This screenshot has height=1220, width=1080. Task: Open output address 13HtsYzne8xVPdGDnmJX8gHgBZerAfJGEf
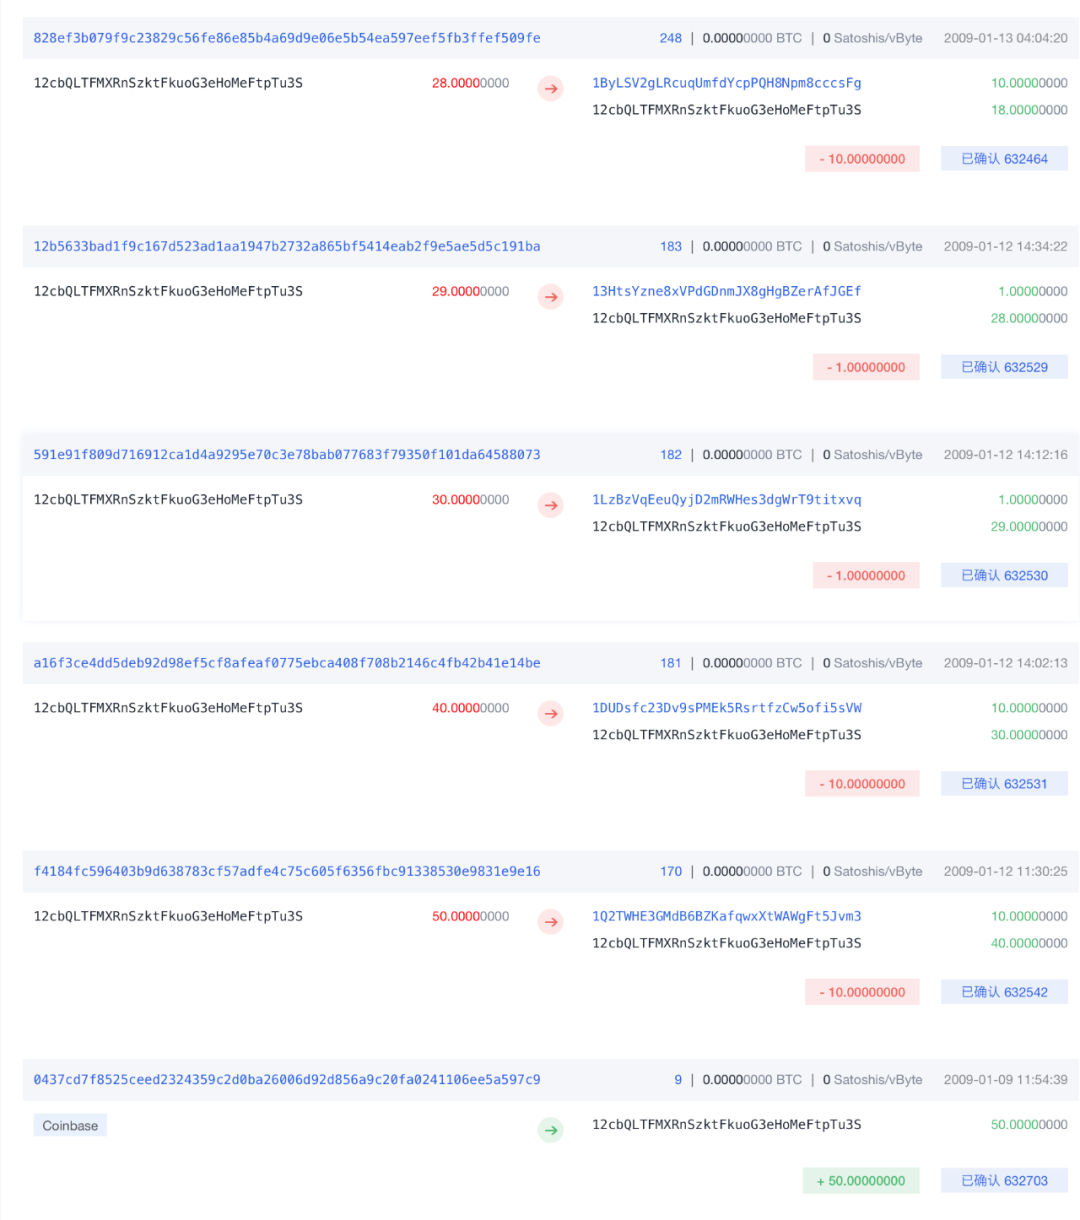[x=726, y=291]
